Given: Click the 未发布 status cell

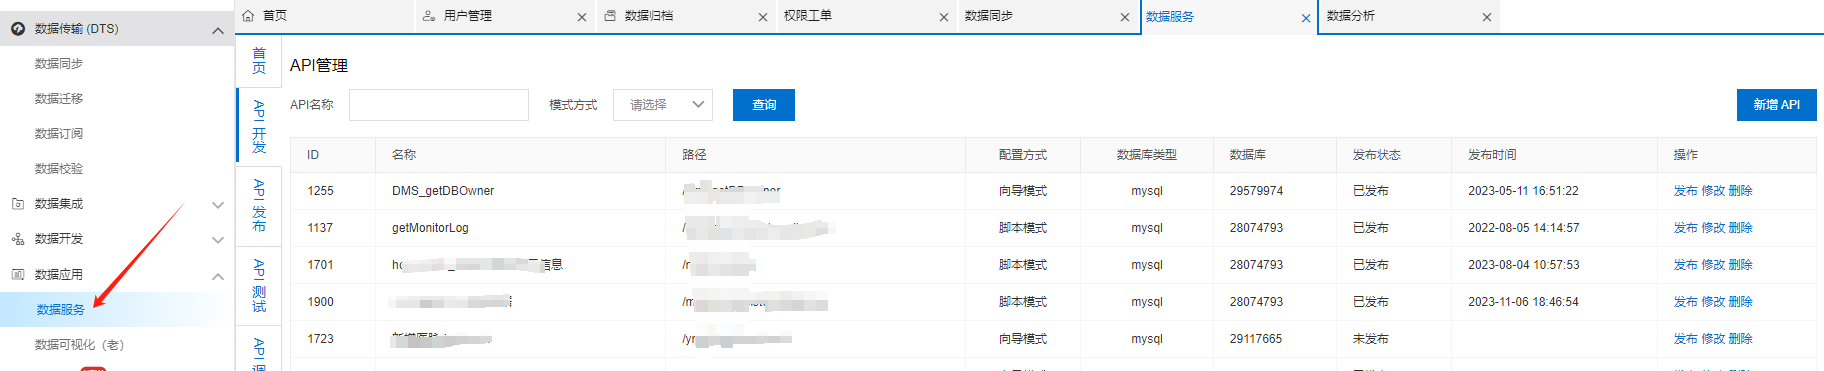Looking at the screenshot, I should coord(1370,339).
